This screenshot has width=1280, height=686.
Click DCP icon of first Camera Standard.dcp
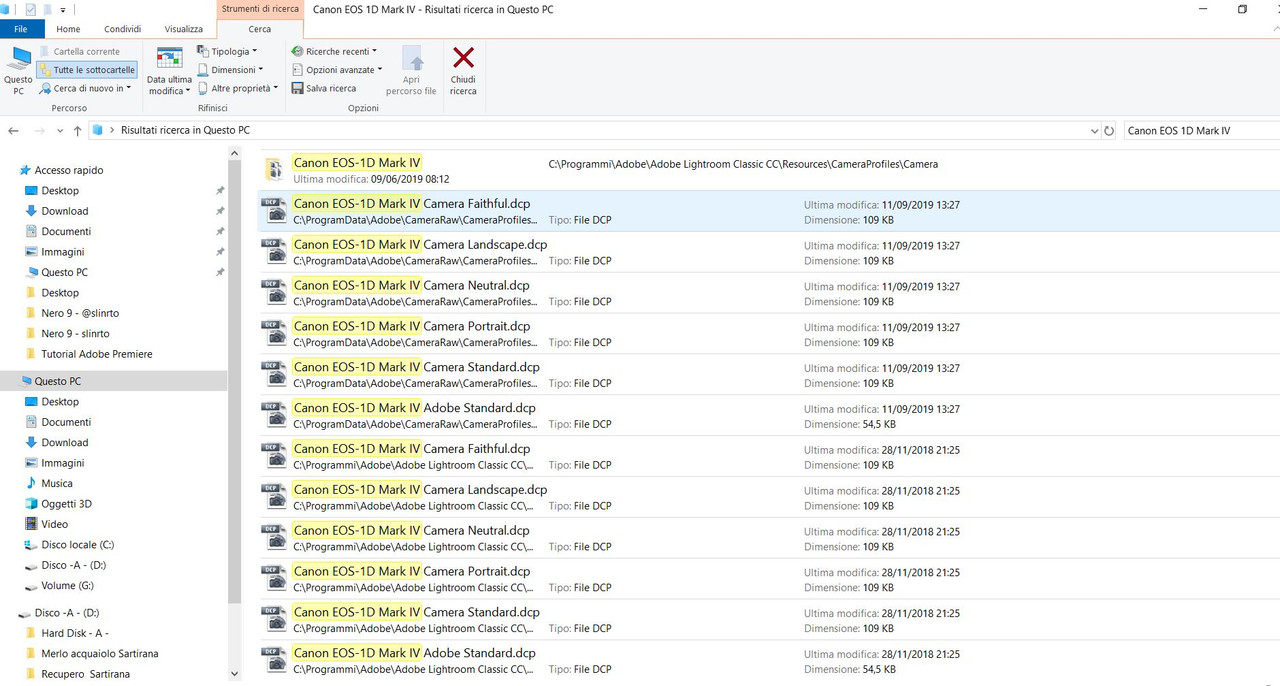point(273,374)
